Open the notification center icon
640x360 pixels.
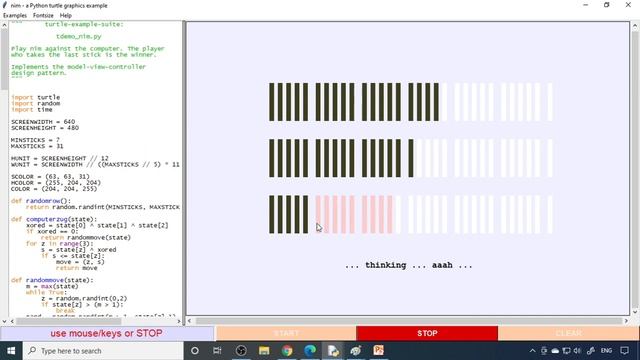[624, 351]
